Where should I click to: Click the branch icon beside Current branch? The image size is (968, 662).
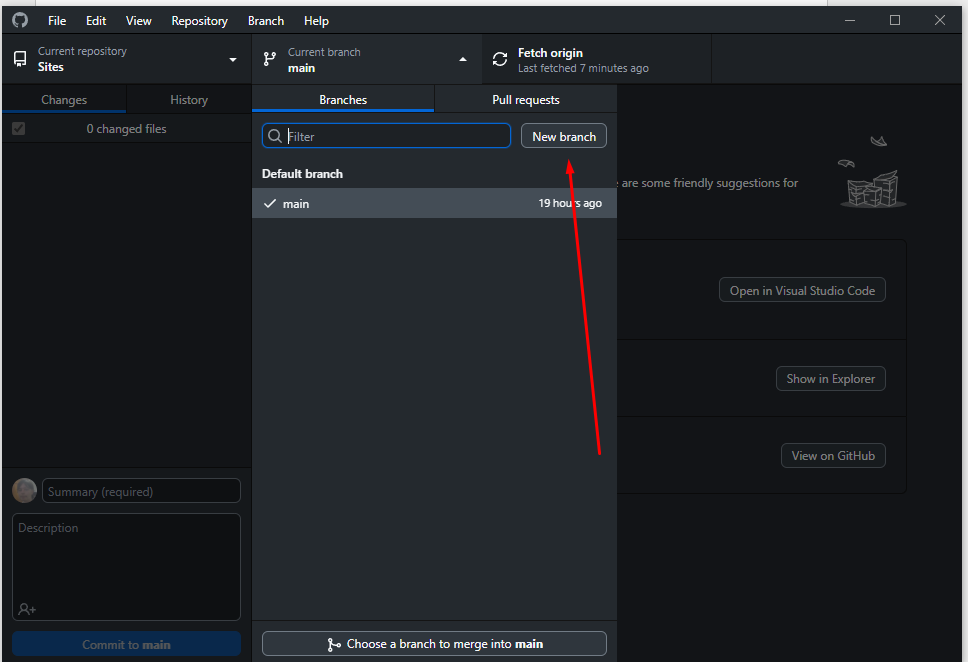(x=270, y=59)
